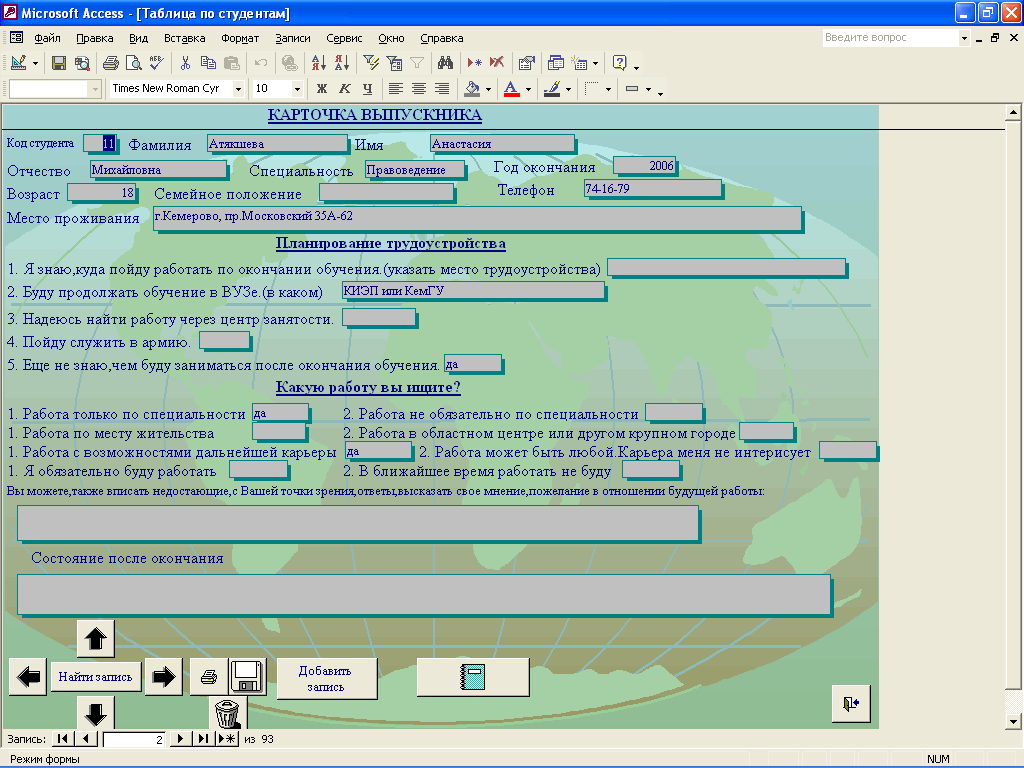Open the Файл menu
Screen dimensions: 1024x768
tap(47, 39)
